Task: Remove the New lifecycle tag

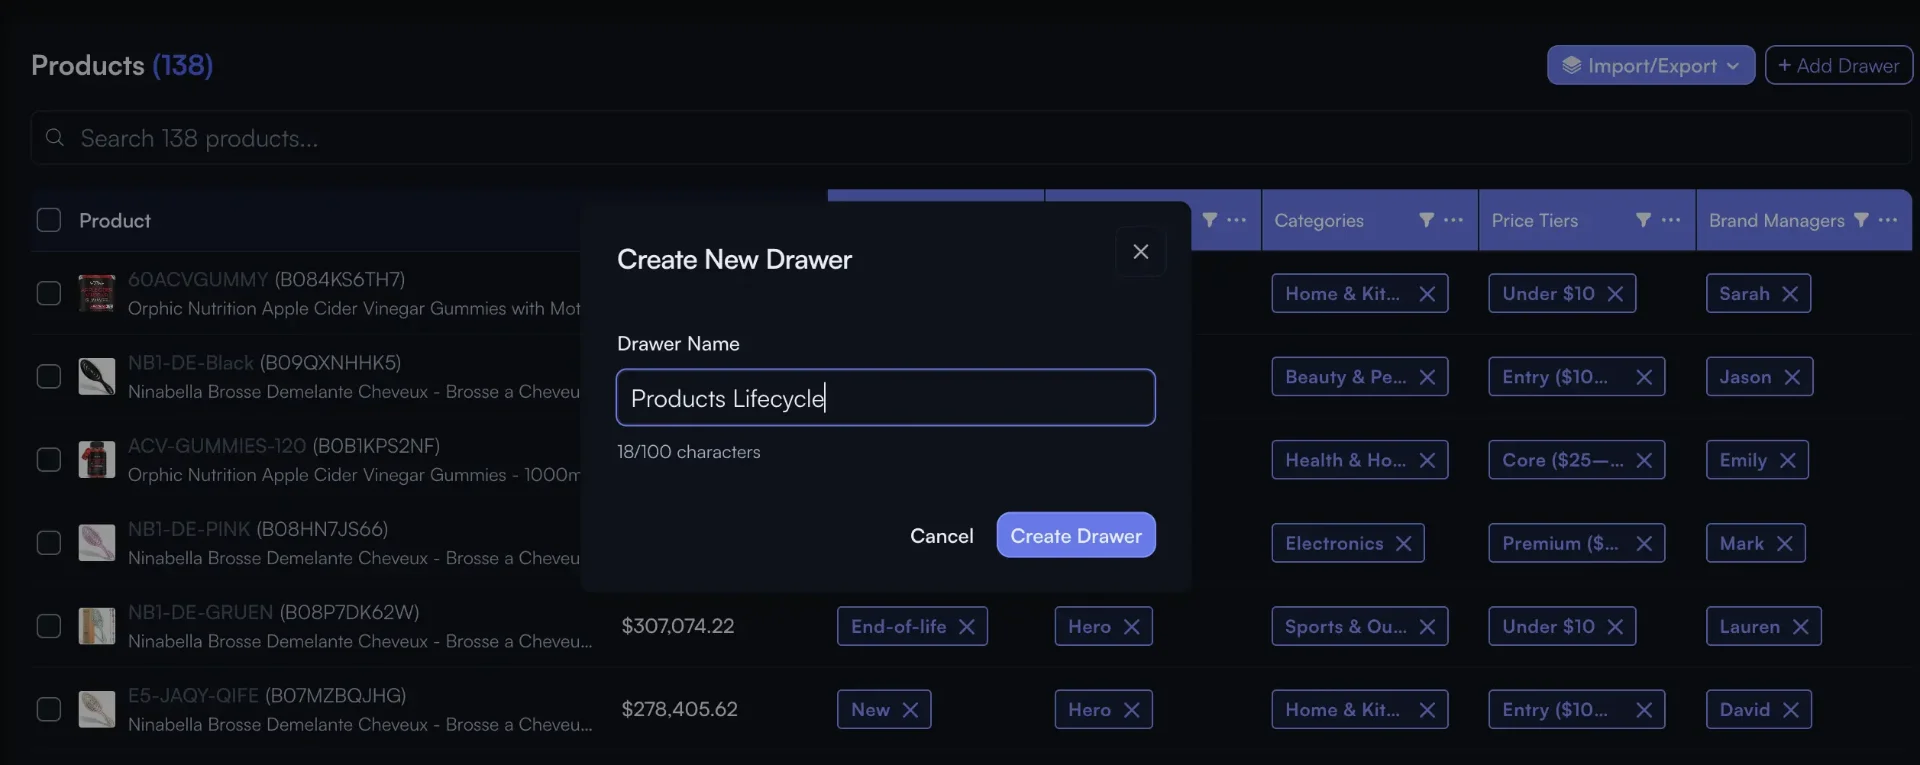Action: [x=910, y=710]
